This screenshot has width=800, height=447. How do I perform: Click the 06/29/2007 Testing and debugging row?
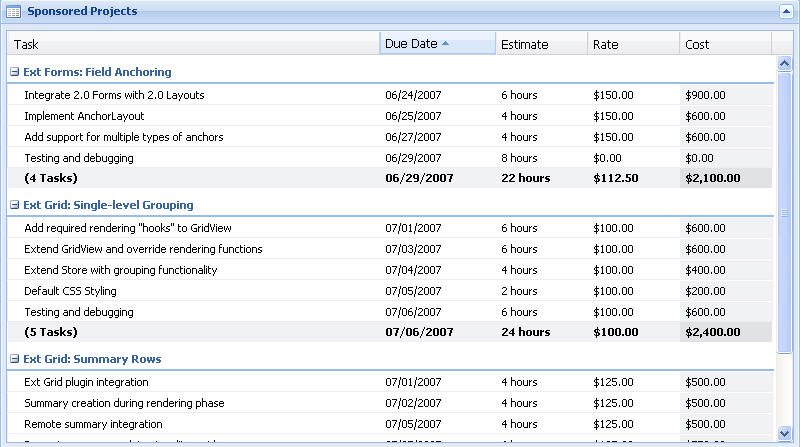pos(389,158)
